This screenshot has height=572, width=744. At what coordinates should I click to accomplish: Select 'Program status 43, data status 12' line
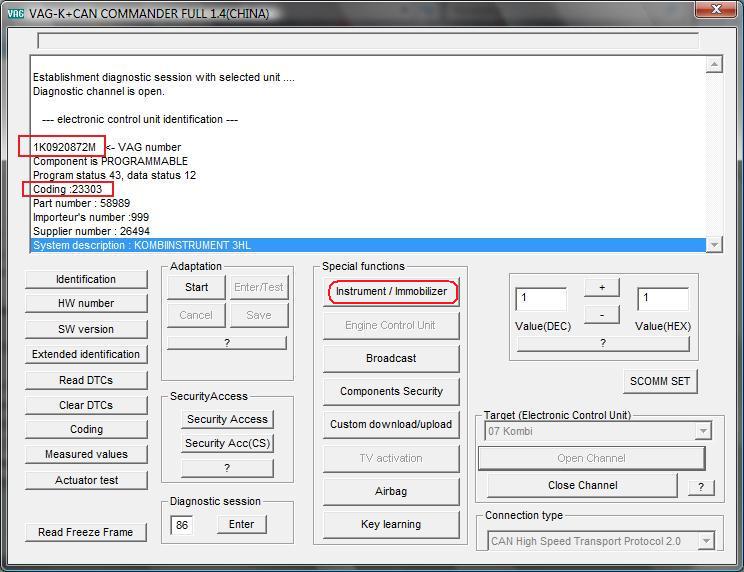click(114, 175)
